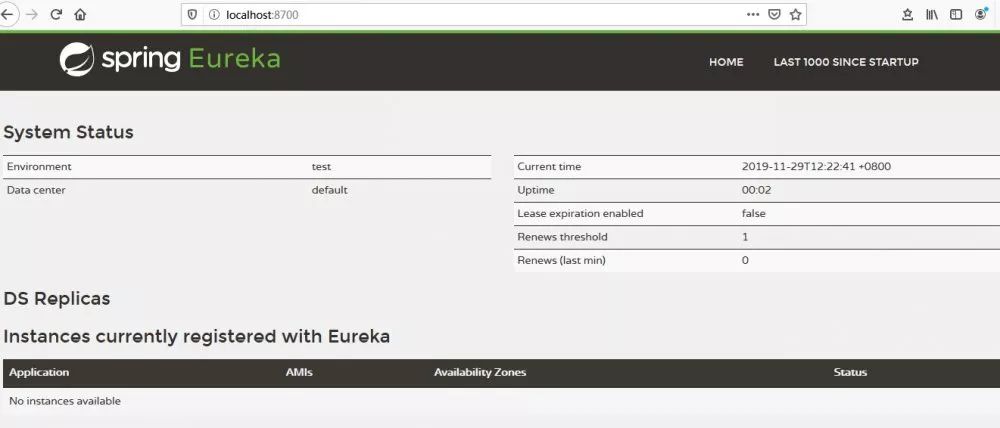Save page to Pocket icon
This screenshot has height=428, width=1000.
775,15
